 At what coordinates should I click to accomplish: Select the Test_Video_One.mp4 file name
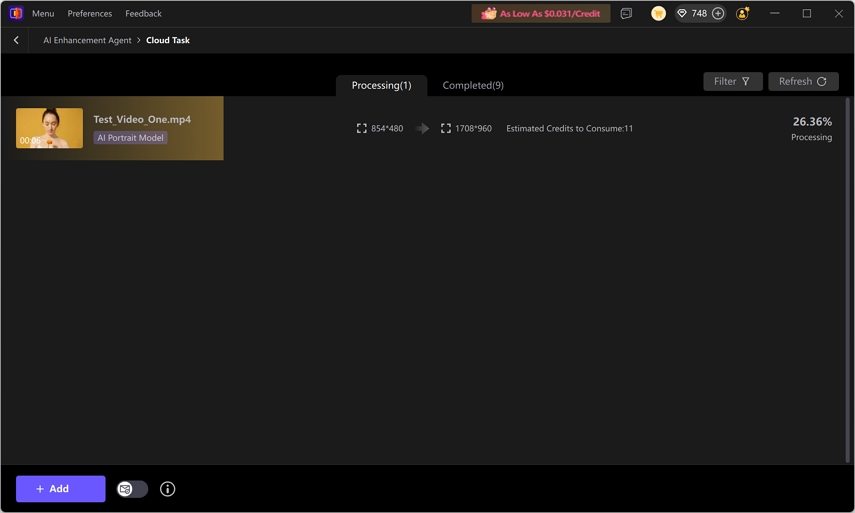coord(142,119)
